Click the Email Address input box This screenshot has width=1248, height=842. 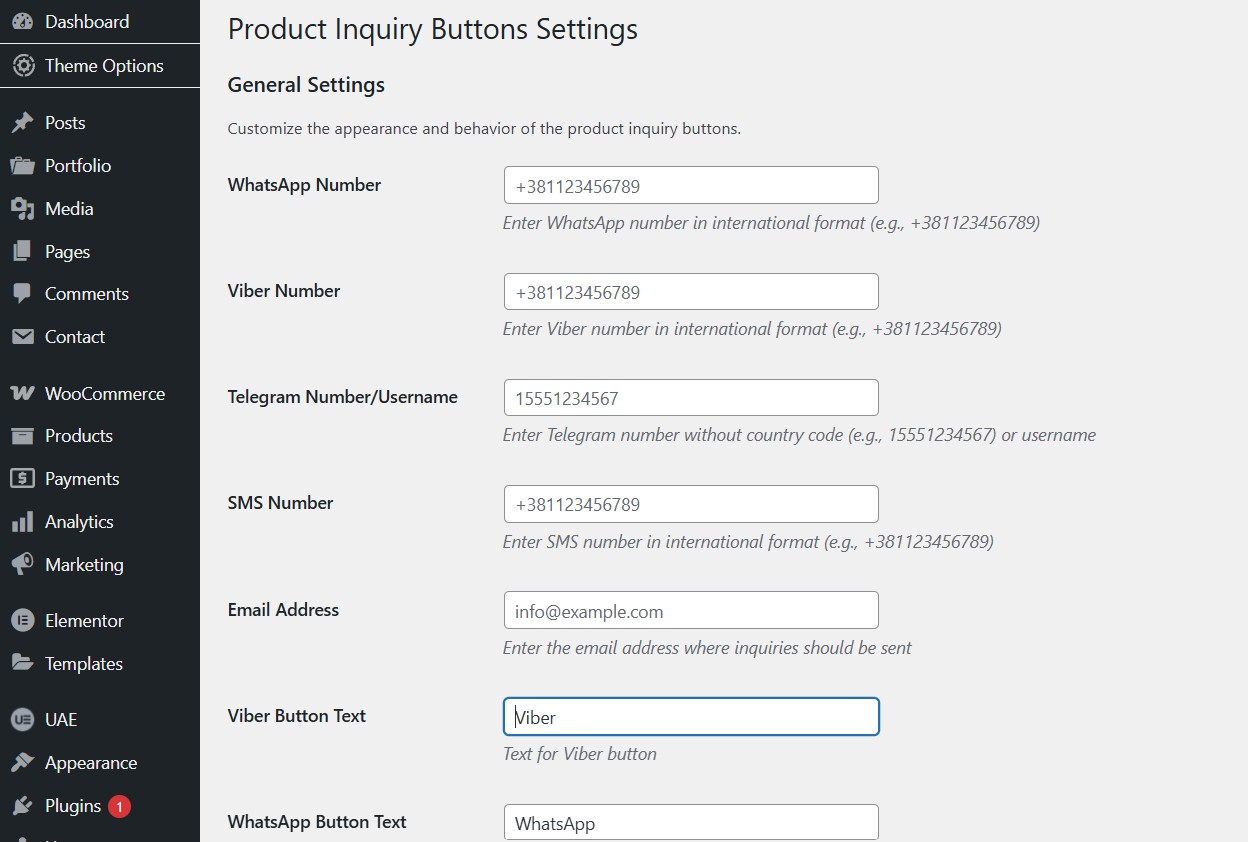691,611
